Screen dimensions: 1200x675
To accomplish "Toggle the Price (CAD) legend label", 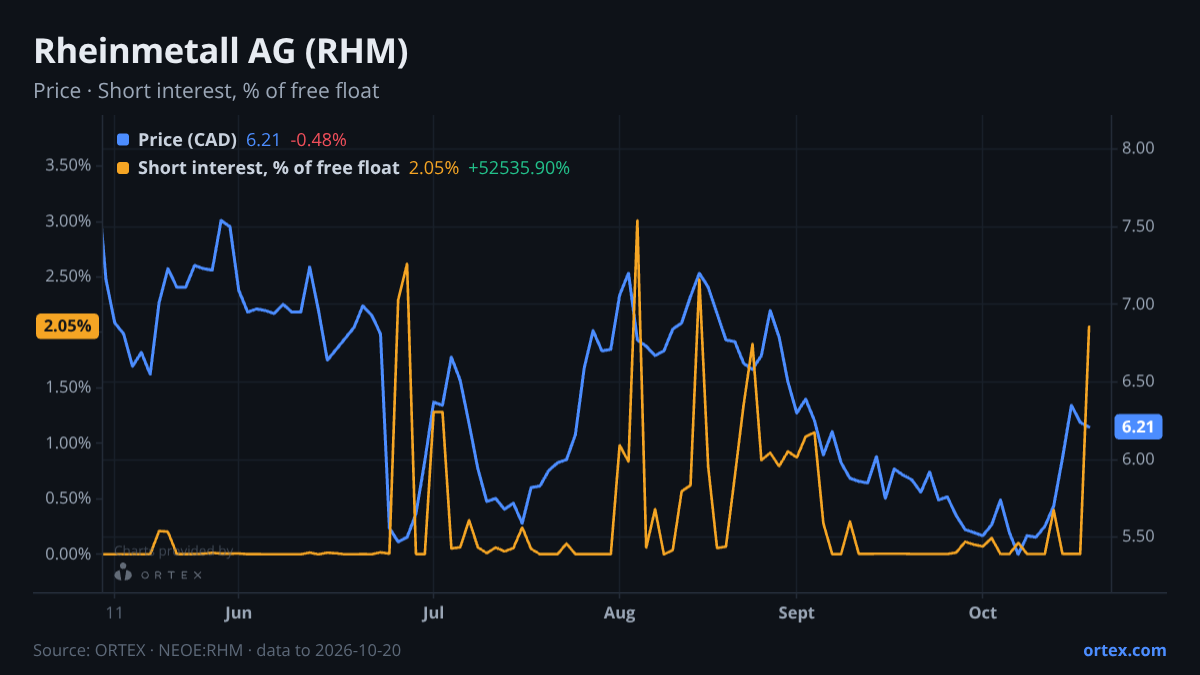I will [187, 140].
